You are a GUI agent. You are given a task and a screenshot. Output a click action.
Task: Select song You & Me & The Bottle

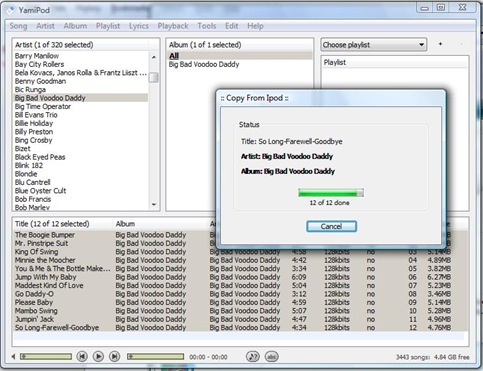click(240, 269)
